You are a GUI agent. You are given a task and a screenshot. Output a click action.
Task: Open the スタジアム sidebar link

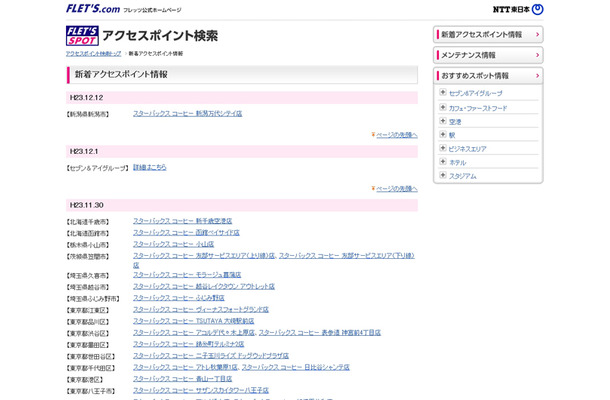click(463, 176)
